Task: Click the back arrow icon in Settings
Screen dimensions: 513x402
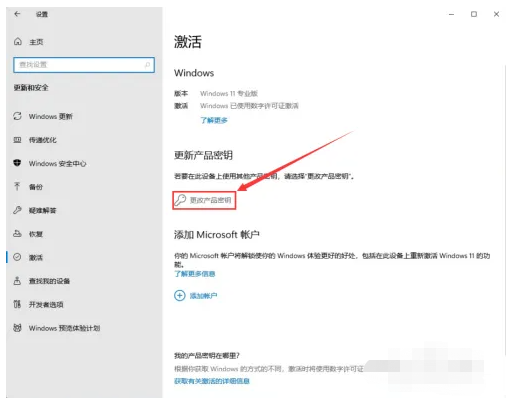Action: coord(17,14)
